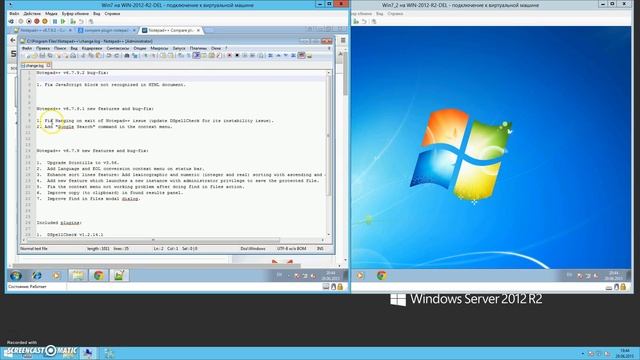Click Notepad++ horizontal scrollbar
The image size is (640, 360).
173,240
